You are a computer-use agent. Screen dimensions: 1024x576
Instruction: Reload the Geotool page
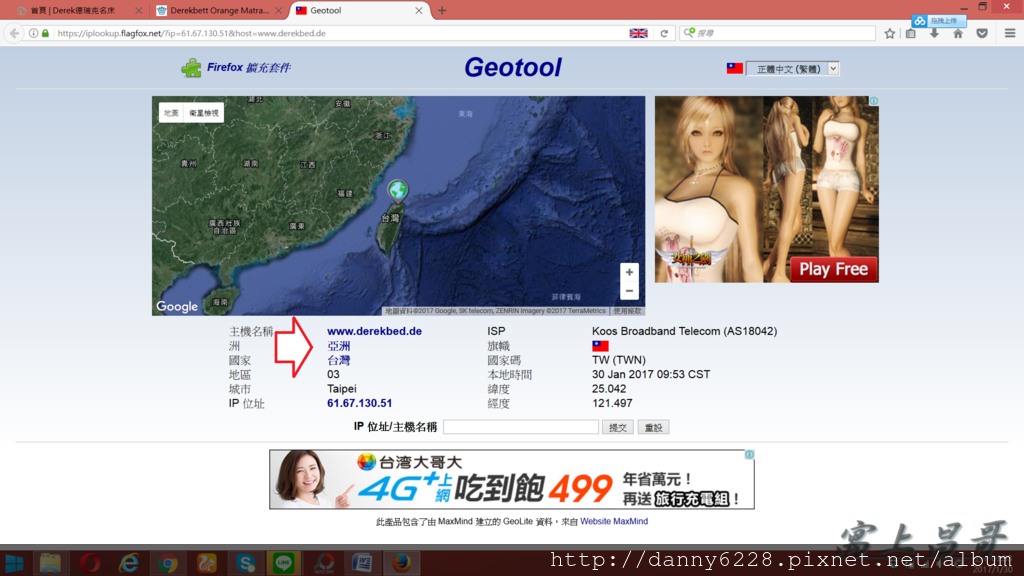pos(662,33)
